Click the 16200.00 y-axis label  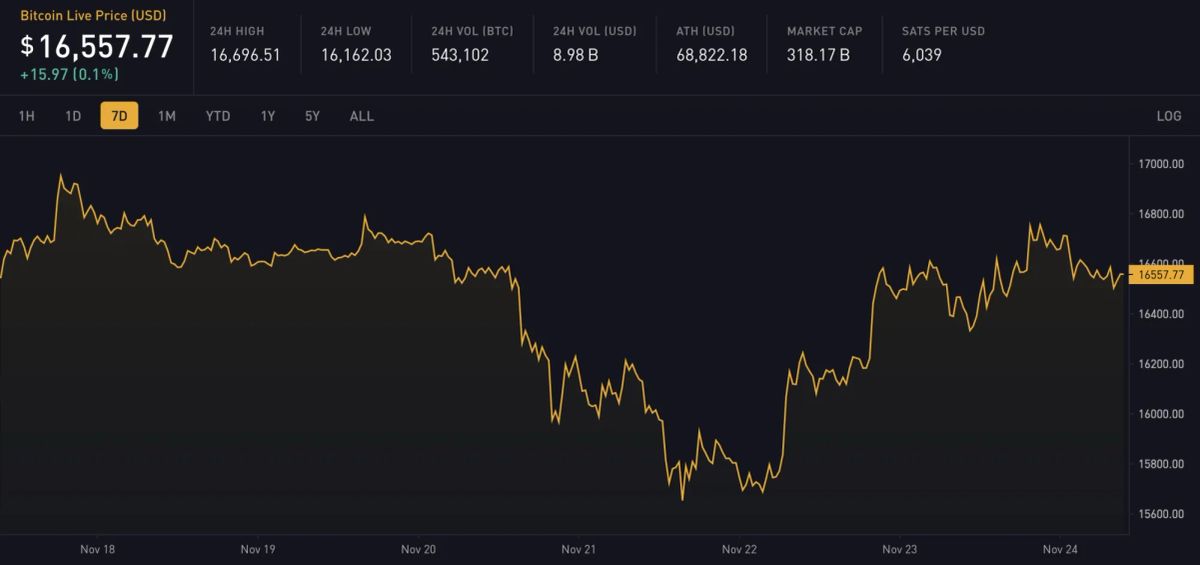(x=1162, y=364)
